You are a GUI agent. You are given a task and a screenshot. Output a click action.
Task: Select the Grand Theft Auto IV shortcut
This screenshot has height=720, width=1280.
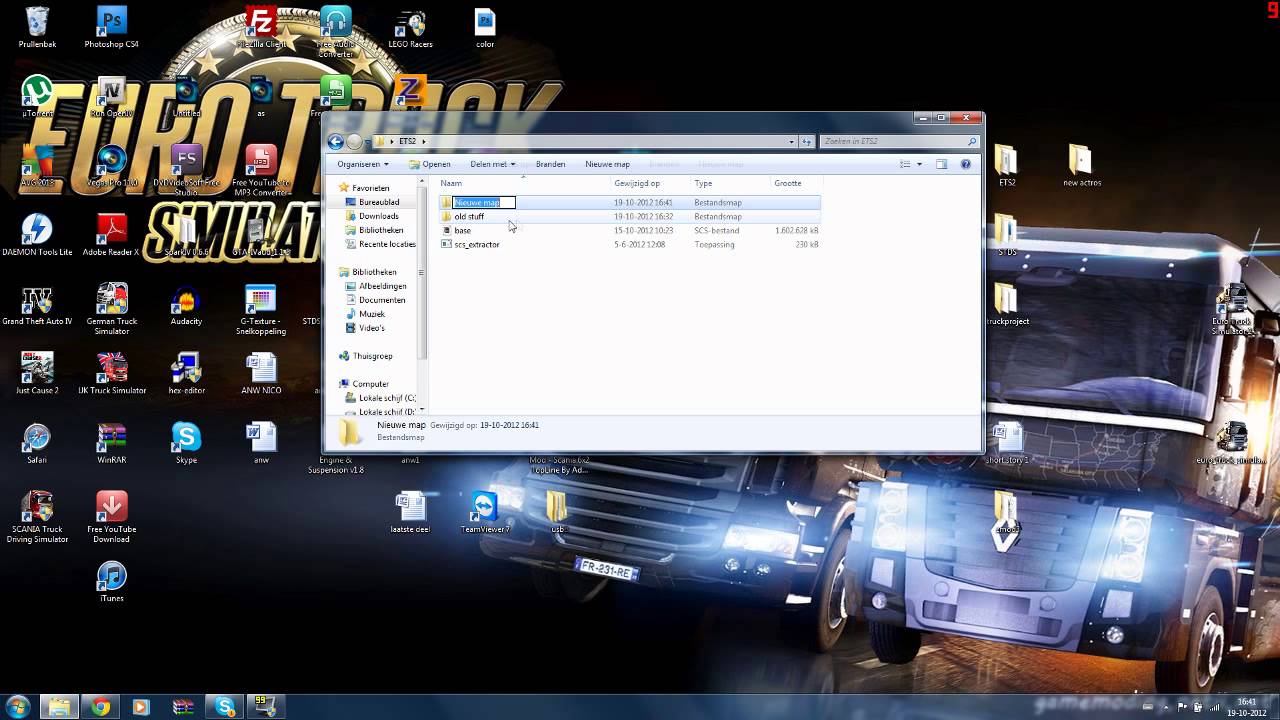click(37, 304)
